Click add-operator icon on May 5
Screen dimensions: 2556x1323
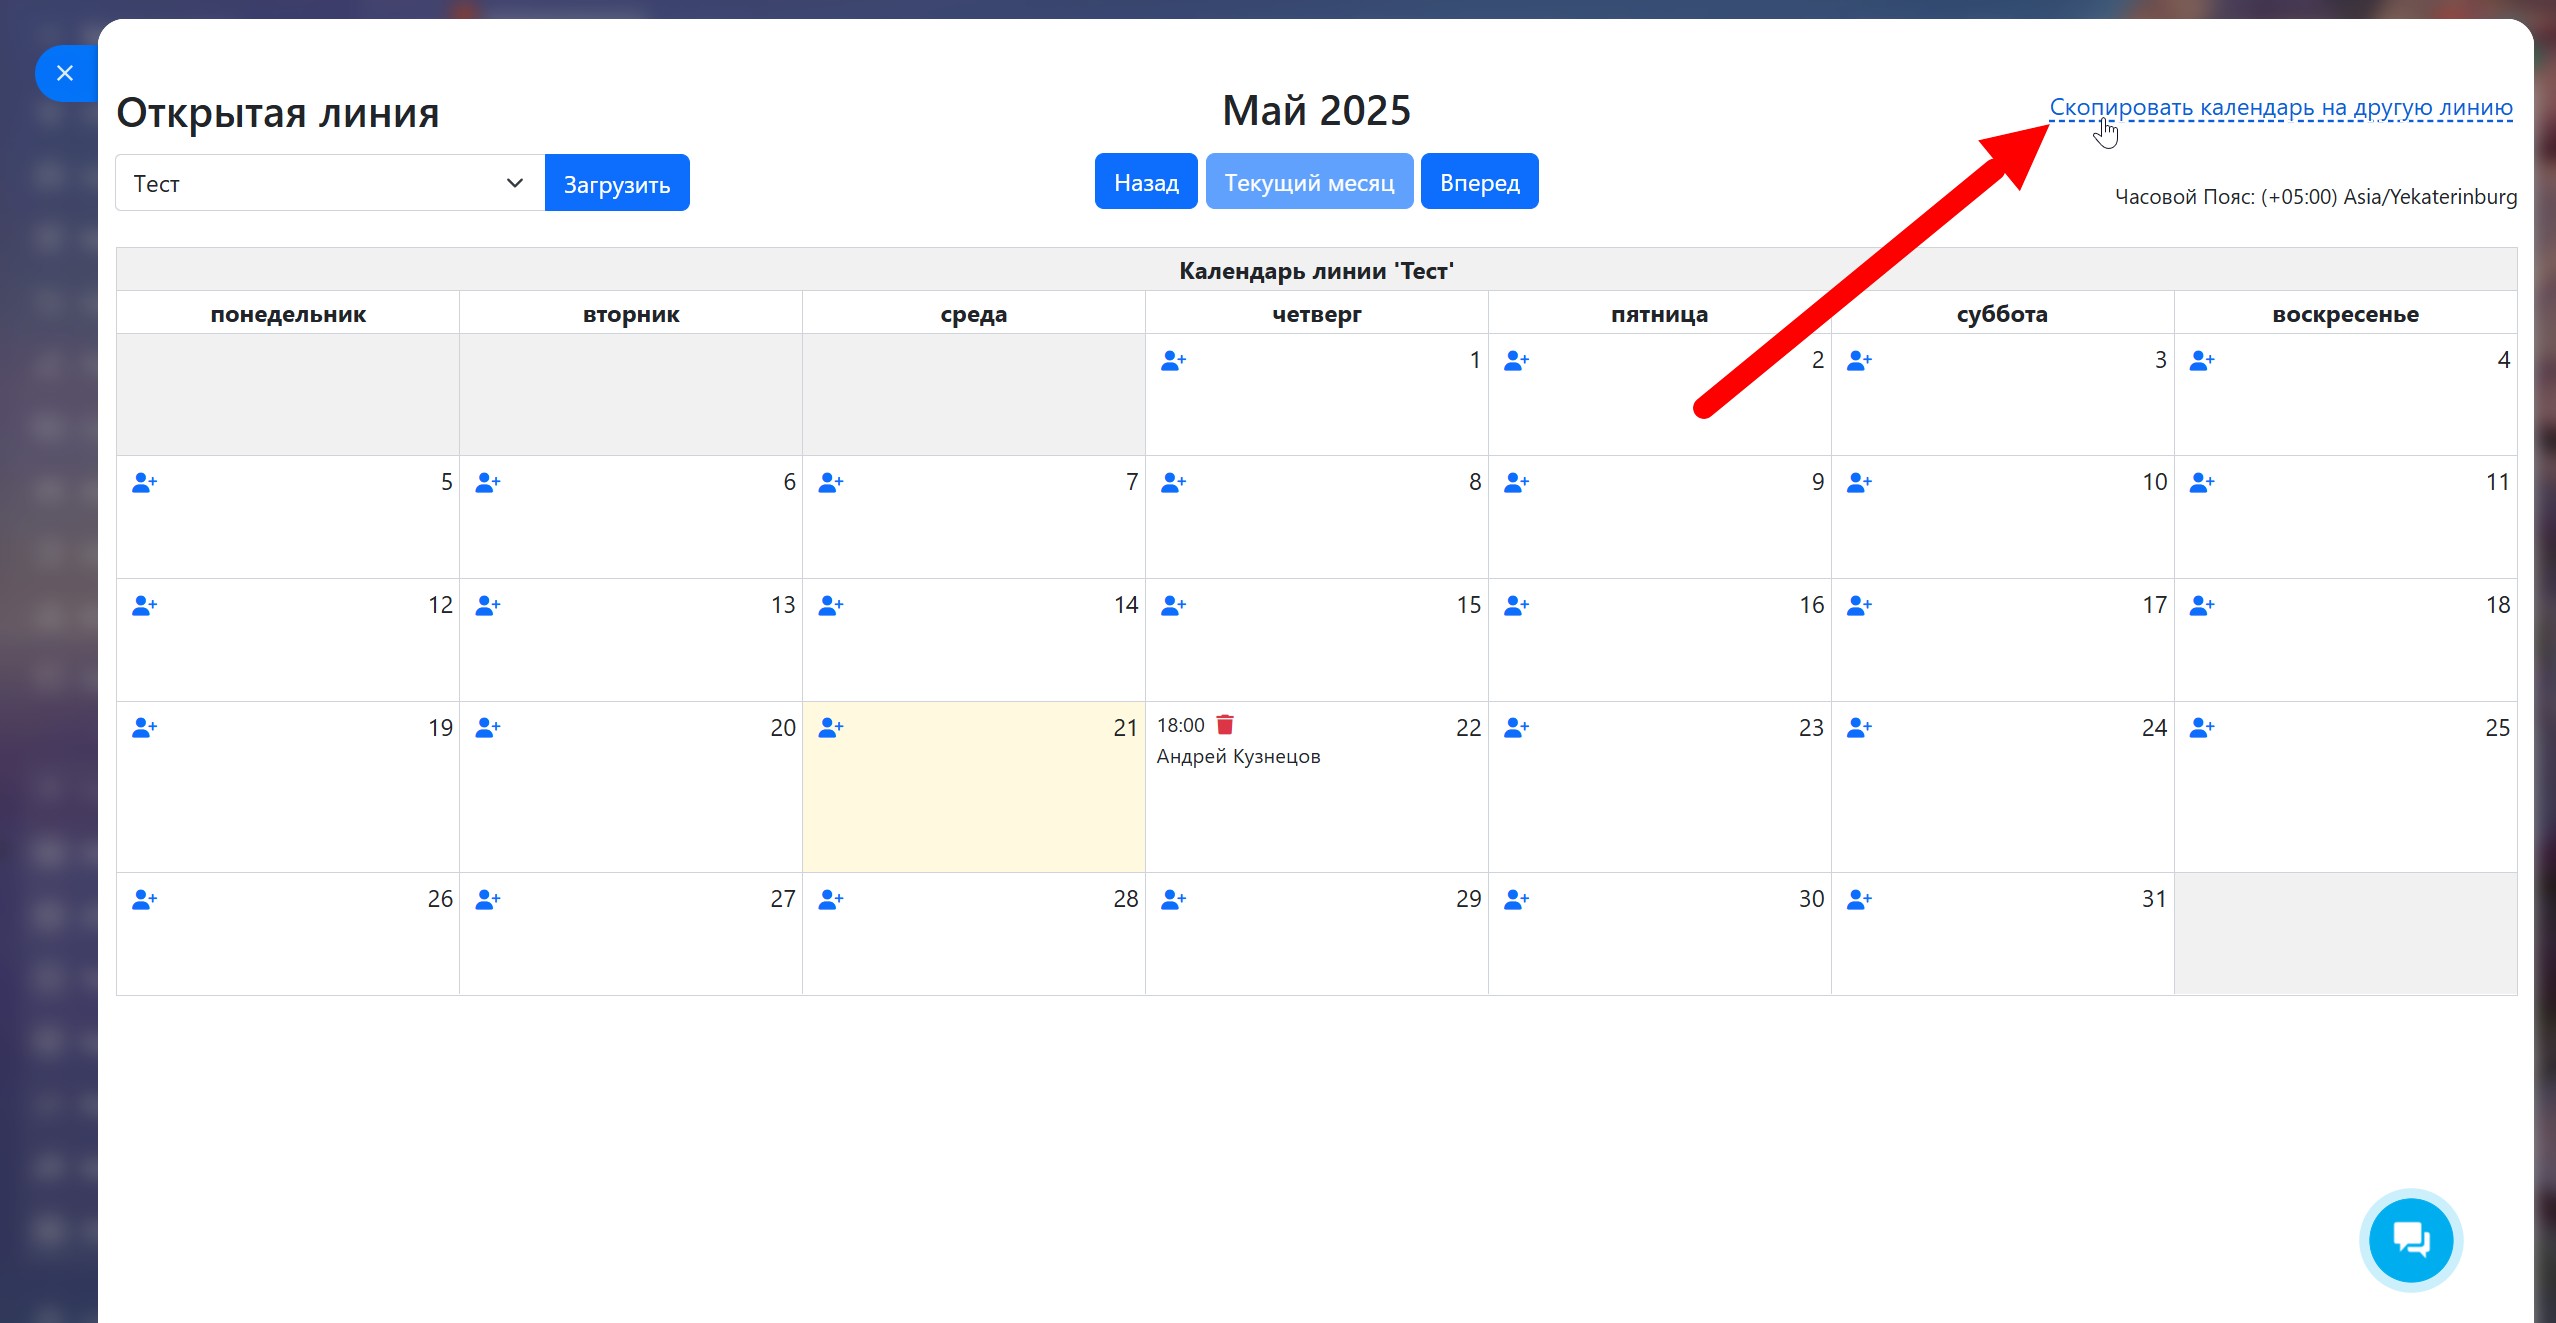[144, 484]
